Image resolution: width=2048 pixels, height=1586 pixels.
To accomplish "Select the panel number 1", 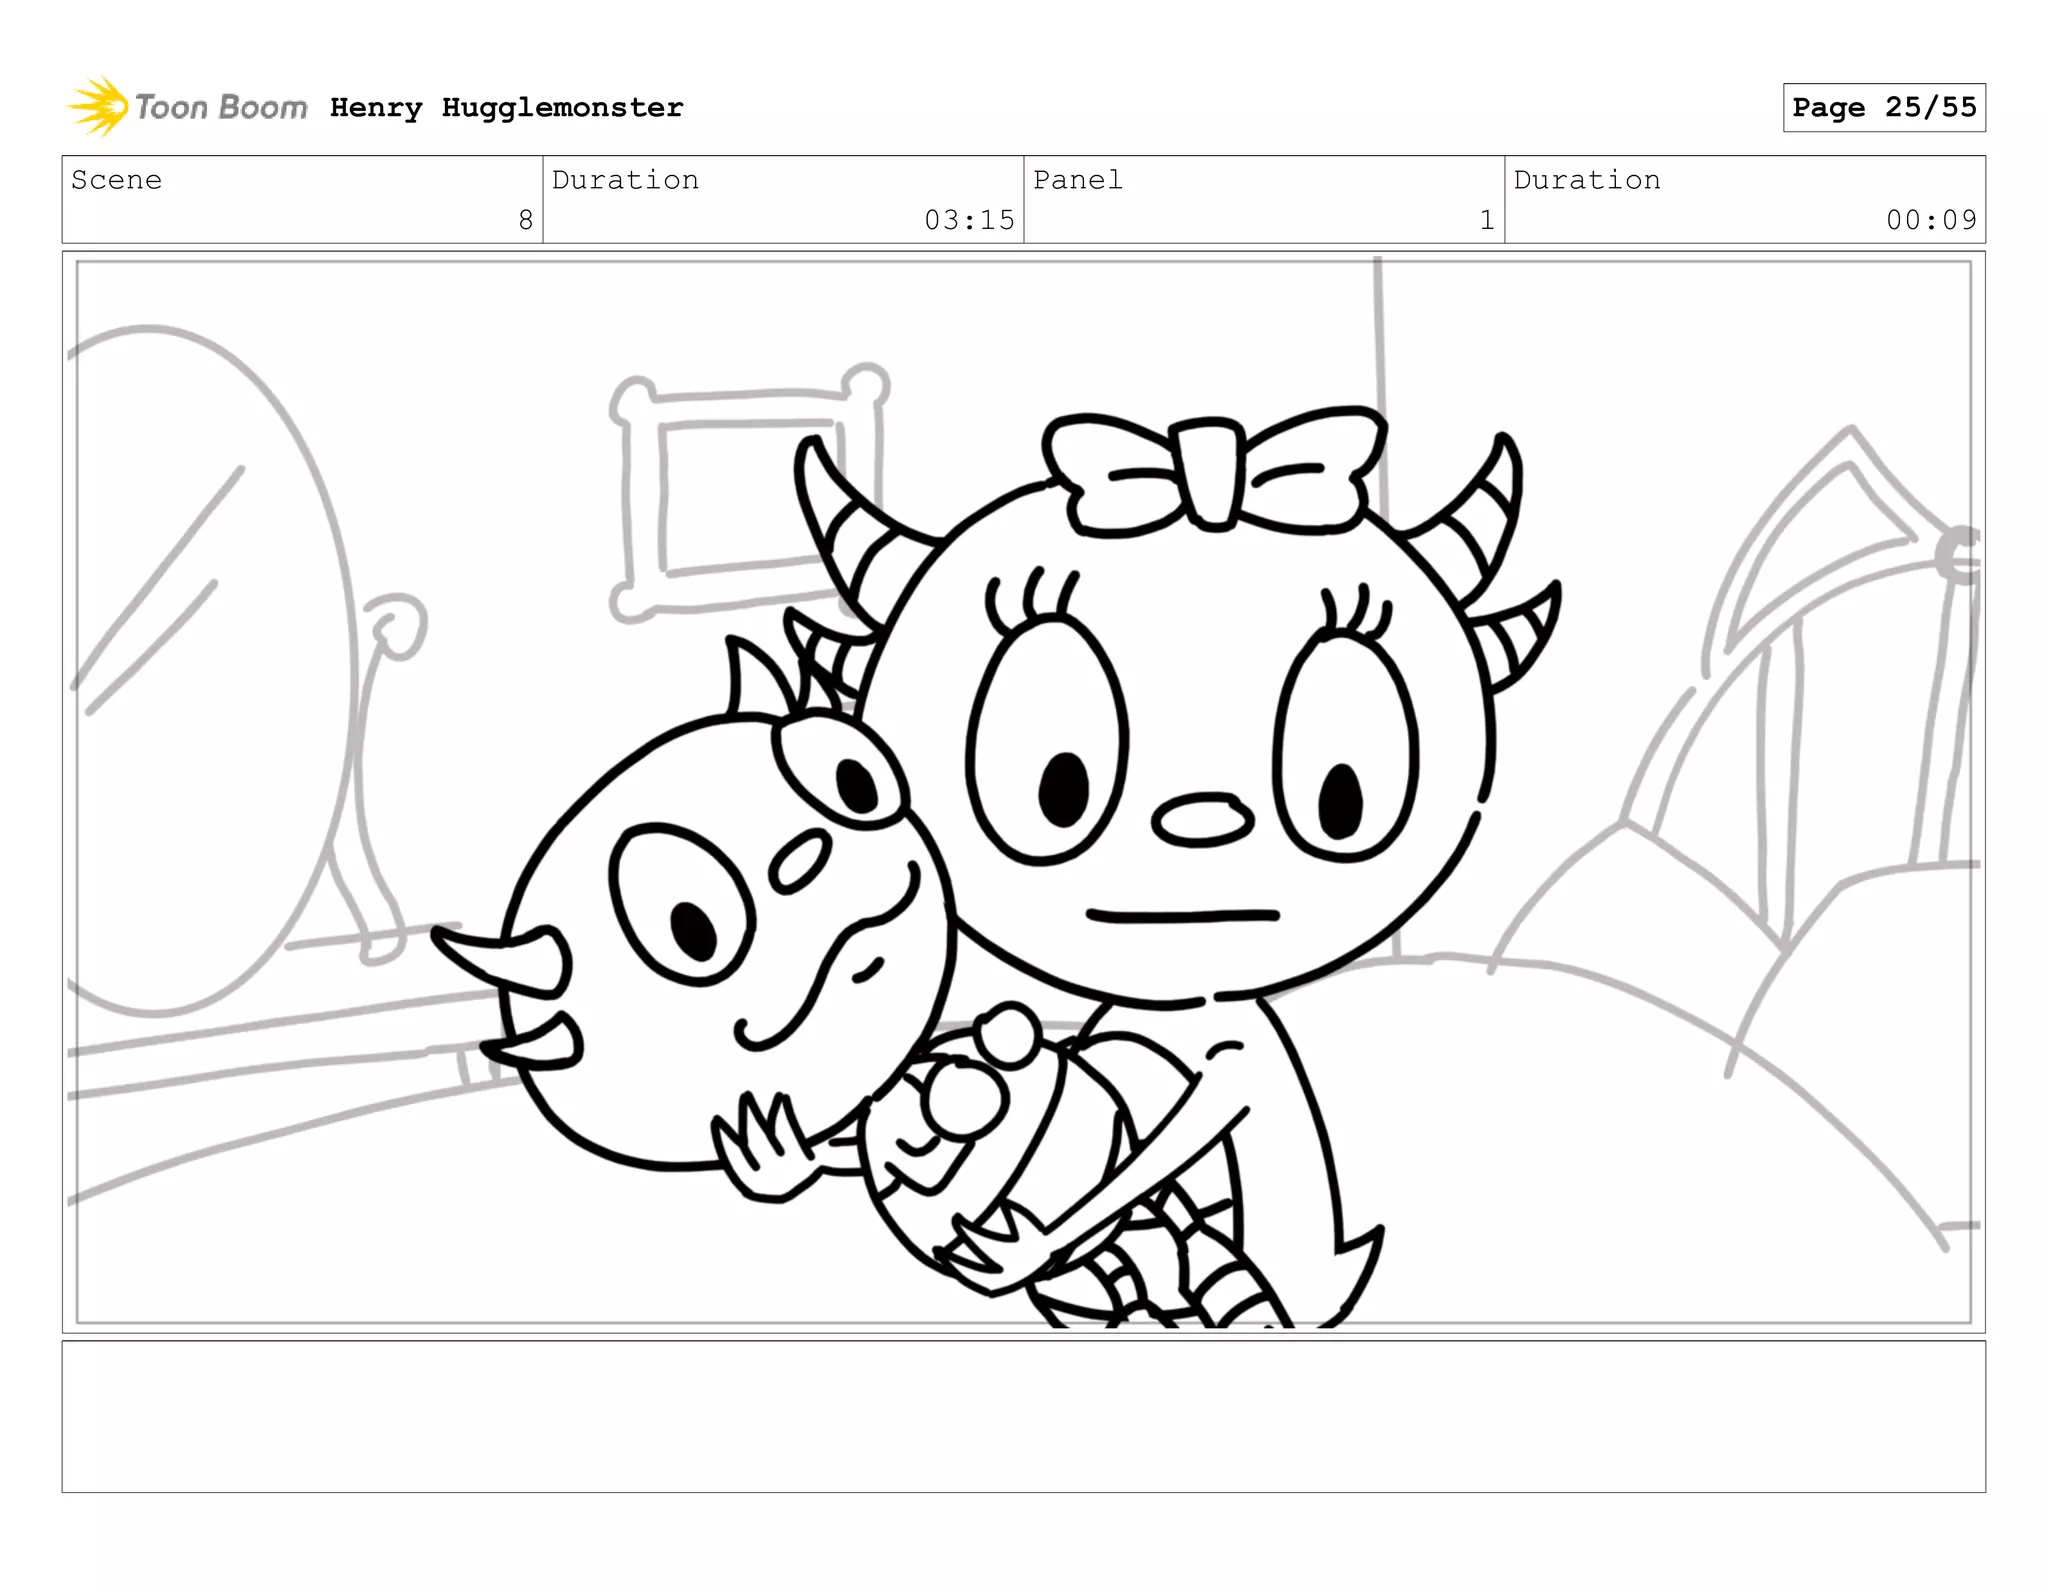I will 1486,220.
